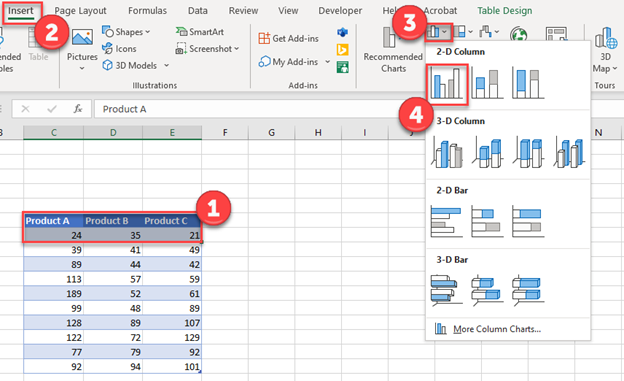Open the Developer tab
Screen dimensions: 624x381
coord(340,11)
